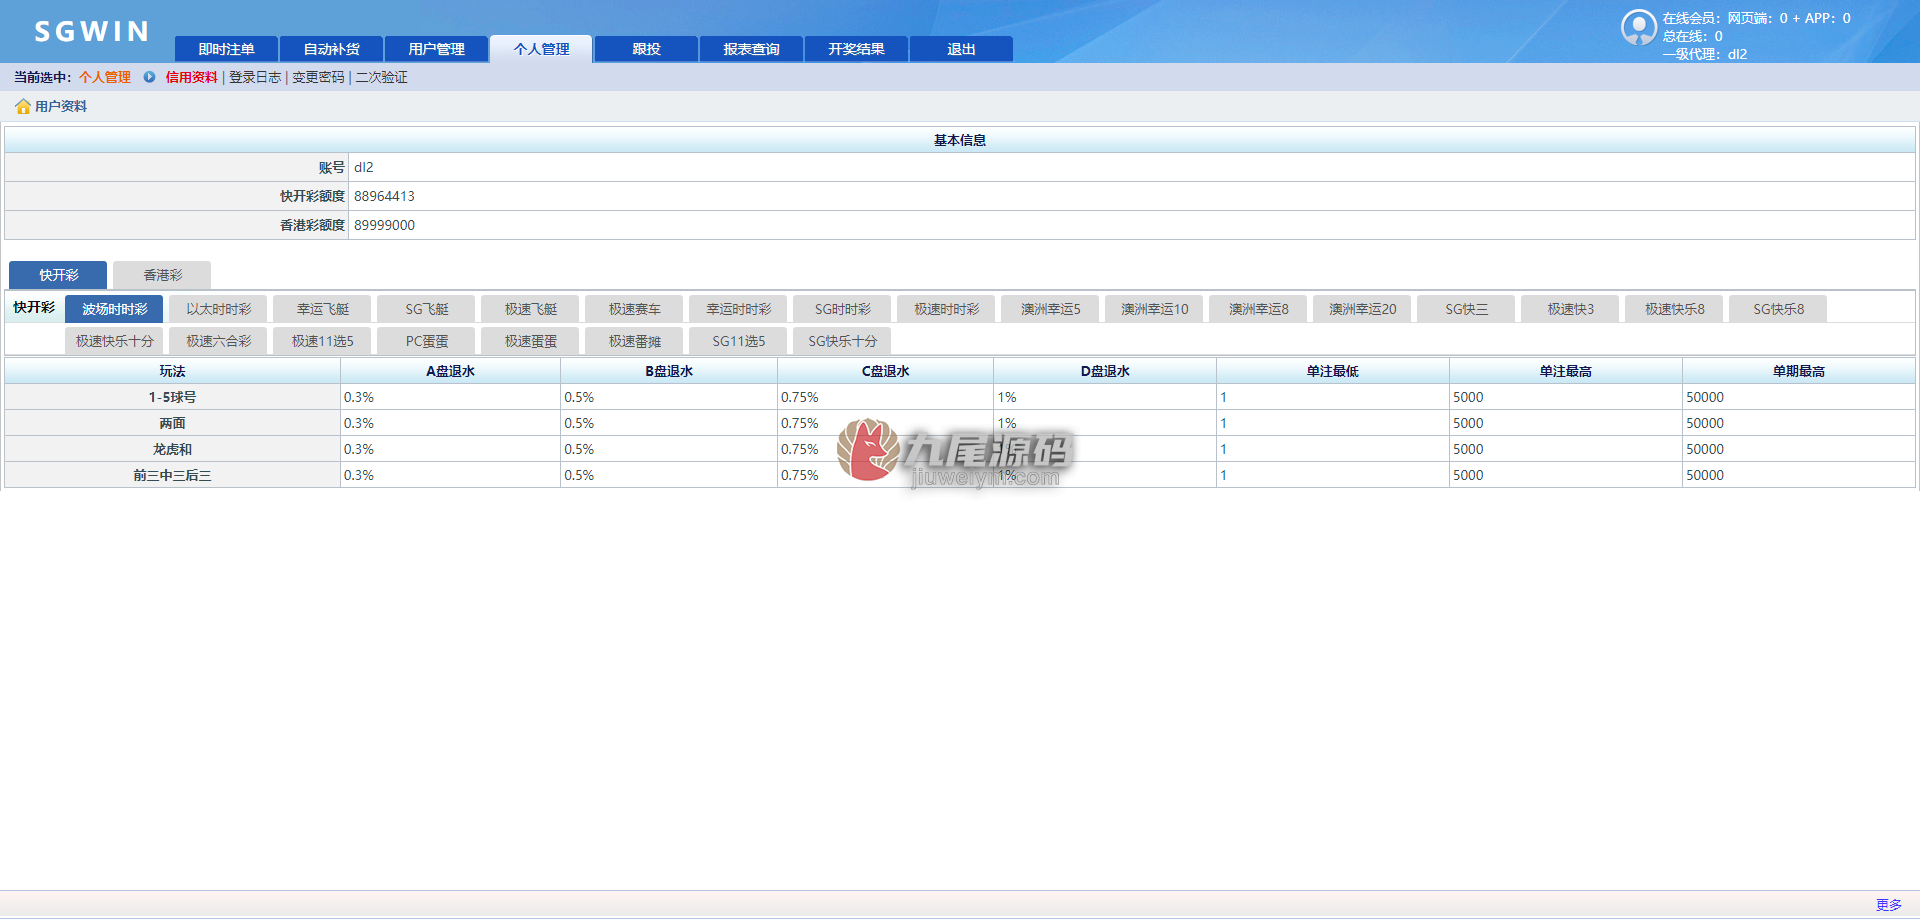
Task: Open the 变更密码 link
Action: pos(318,77)
